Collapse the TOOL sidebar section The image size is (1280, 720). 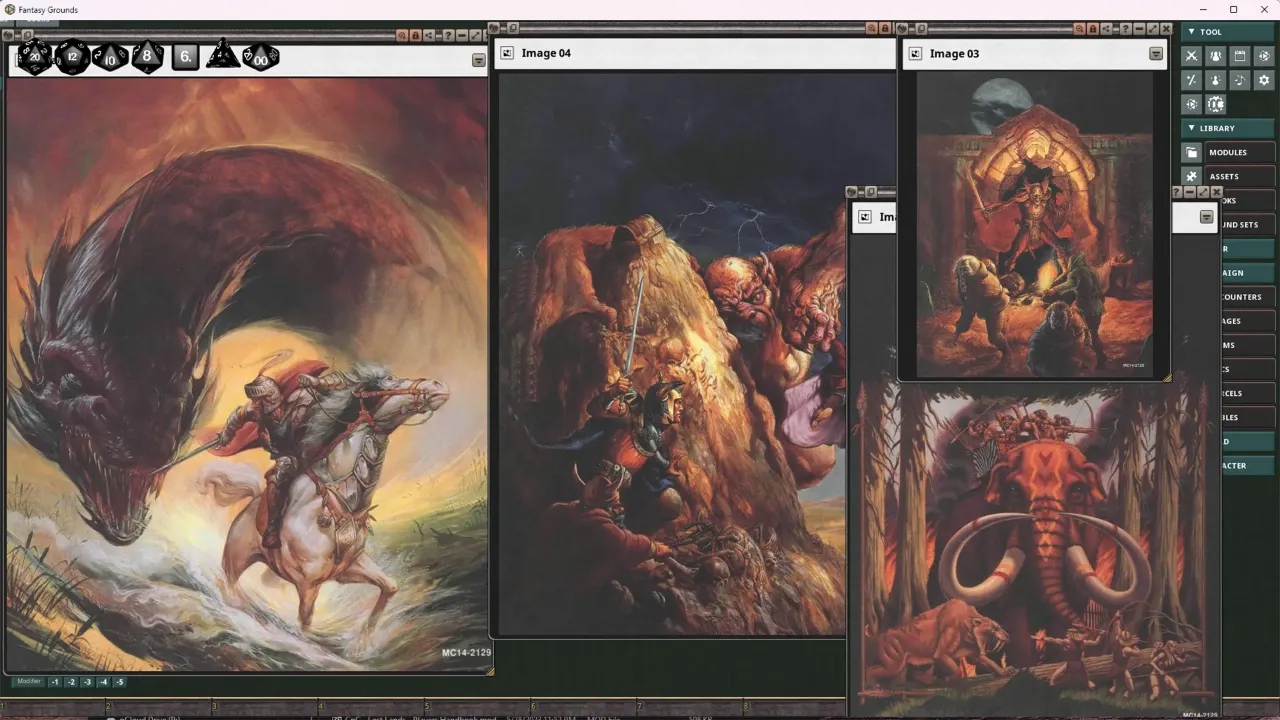point(1228,32)
